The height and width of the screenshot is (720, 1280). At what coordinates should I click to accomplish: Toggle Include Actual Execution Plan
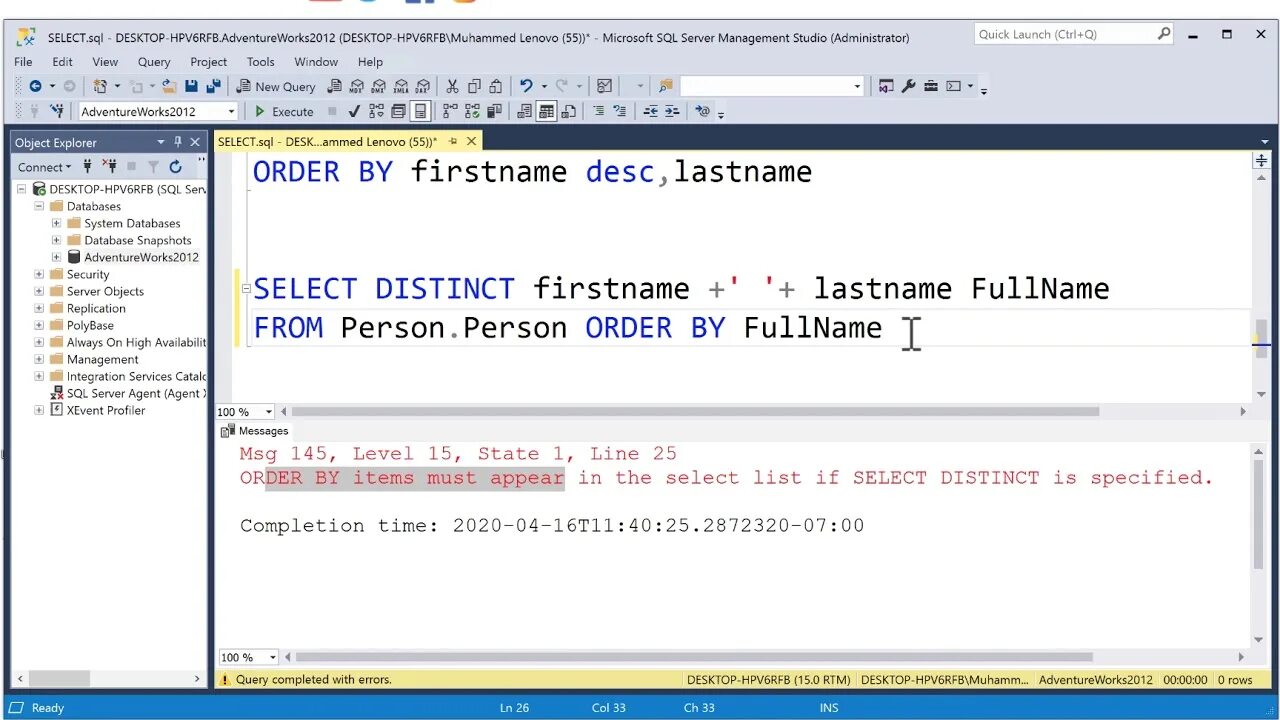click(x=450, y=111)
